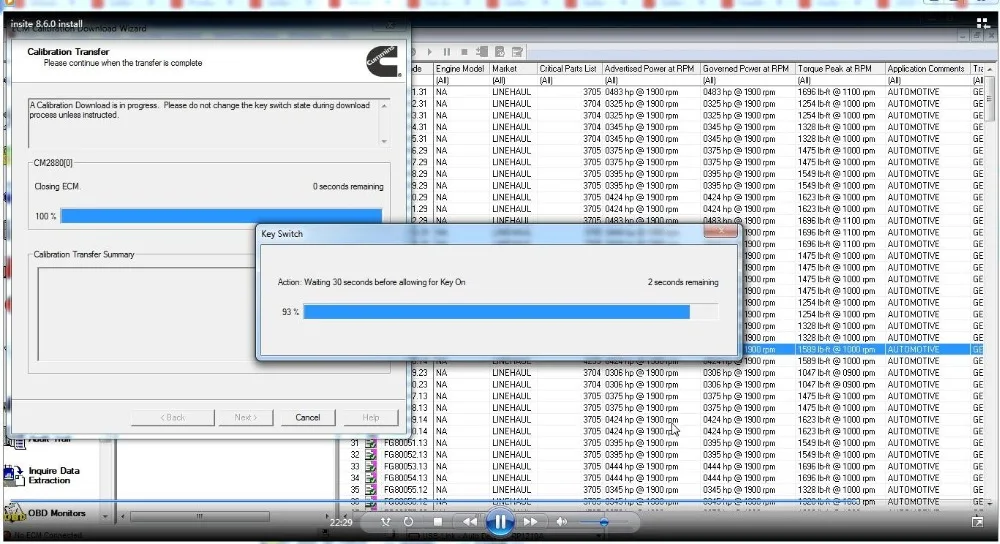This screenshot has height=544, width=1000.
Task: Click the scroll-down arrow of the message box
Action: tap(384, 141)
